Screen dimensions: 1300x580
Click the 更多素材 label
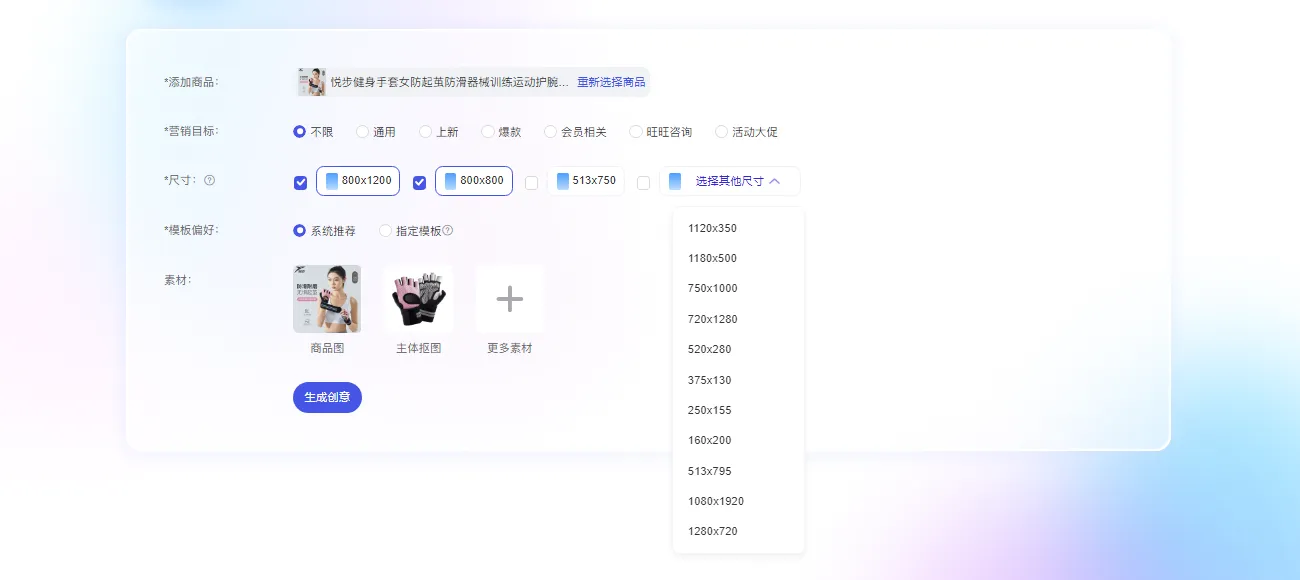[510, 348]
